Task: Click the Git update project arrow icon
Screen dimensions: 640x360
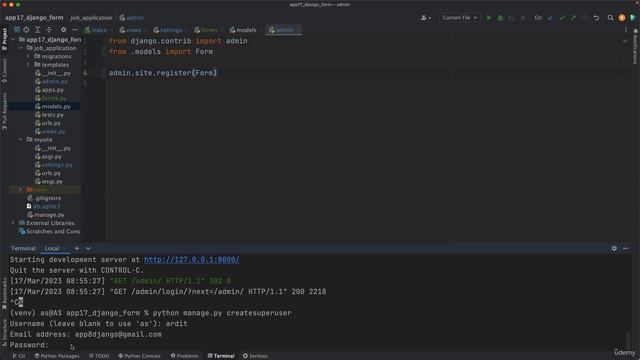Action: pos(551,18)
